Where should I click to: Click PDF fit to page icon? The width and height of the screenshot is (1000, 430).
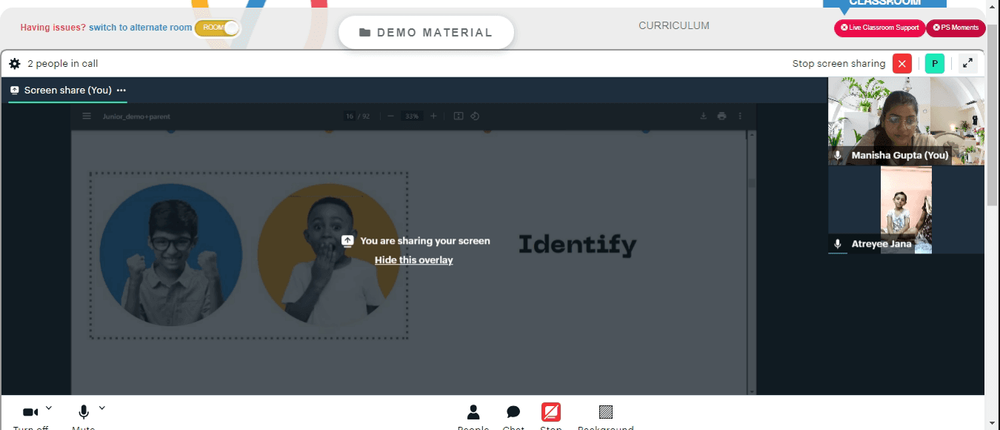click(x=458, y=116)
